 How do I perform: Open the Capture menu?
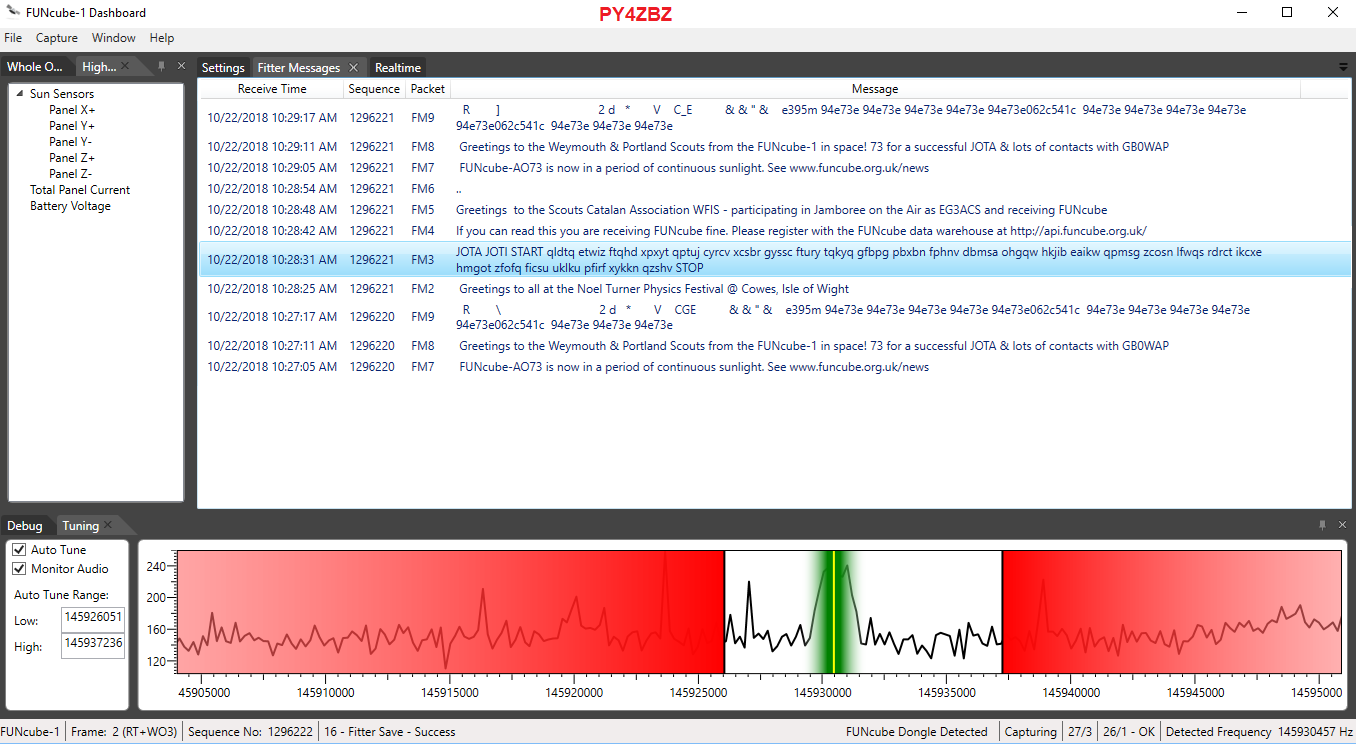(57, 38)
